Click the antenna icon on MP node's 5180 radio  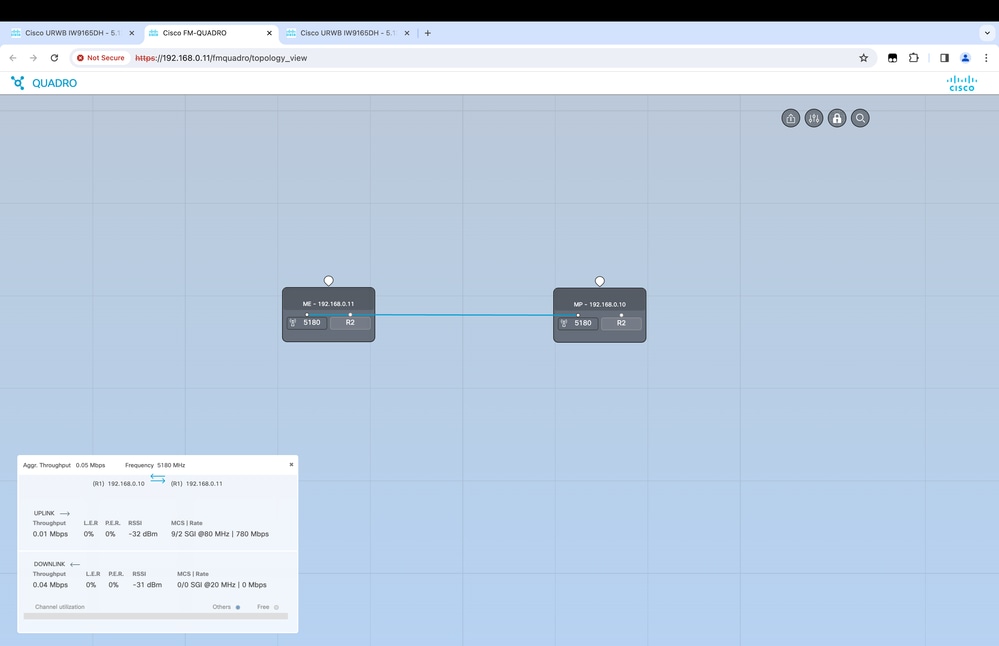pyautogui.click(x=564, y=324)
